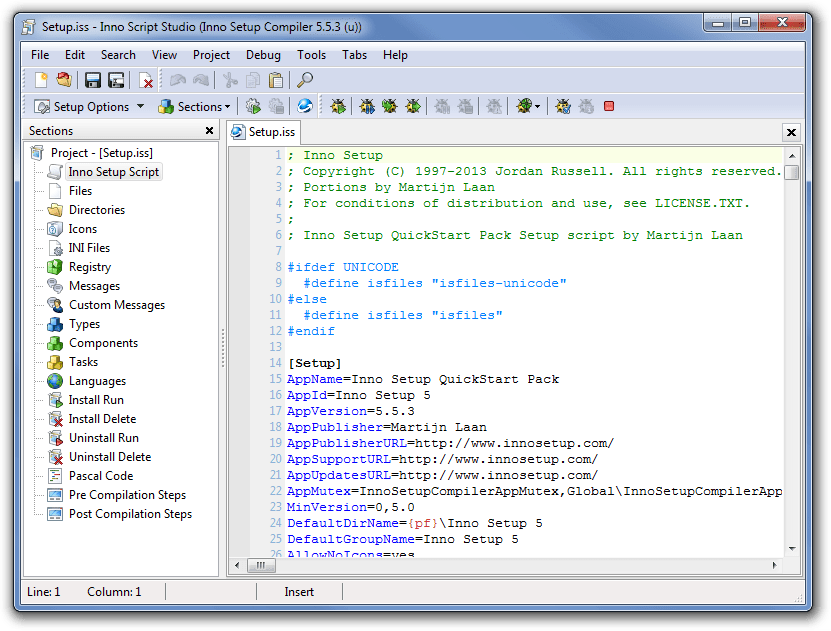Select Install Delete section
Viewport: 831px width, 631px height.
[102, 419]
